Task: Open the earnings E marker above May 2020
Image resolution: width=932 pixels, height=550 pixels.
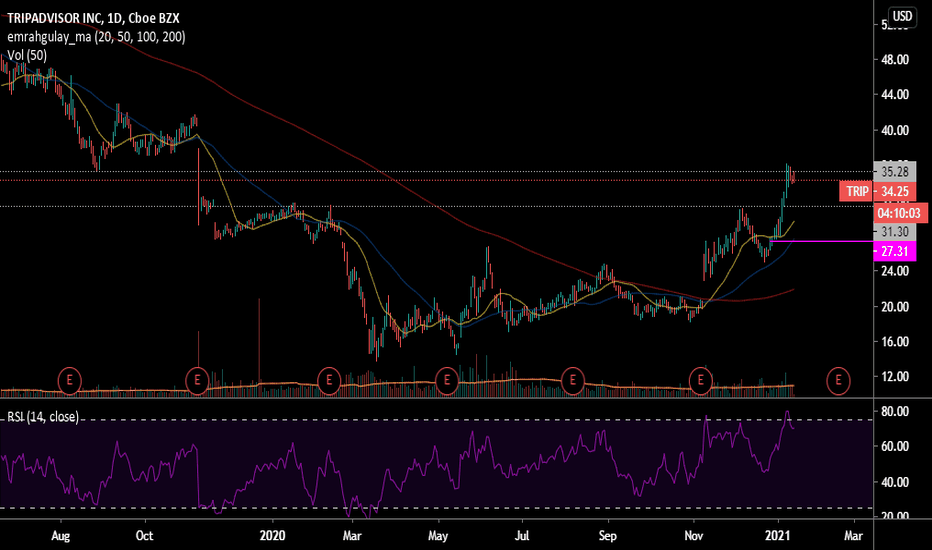Action: 446,380
